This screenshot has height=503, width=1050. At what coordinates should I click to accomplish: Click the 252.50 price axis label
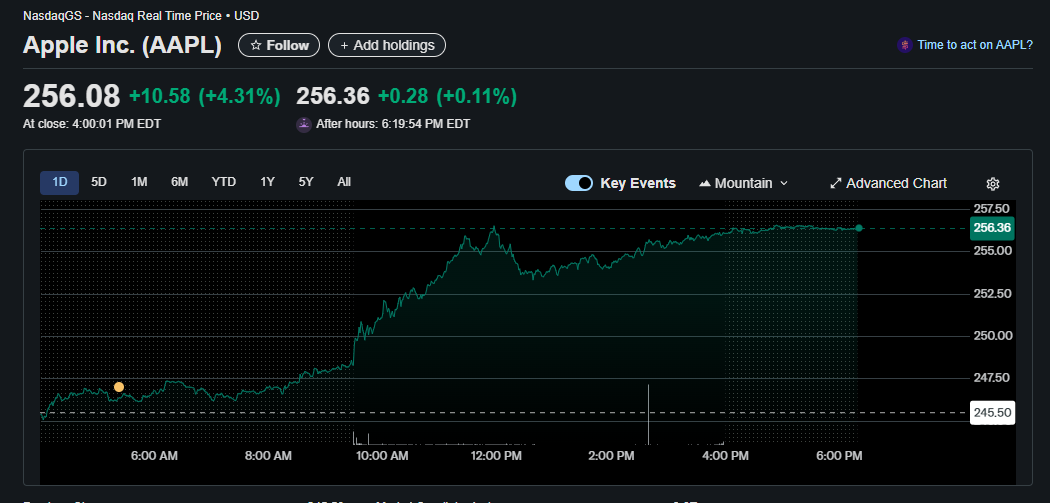pyautogui.click(x=992, y=293)
